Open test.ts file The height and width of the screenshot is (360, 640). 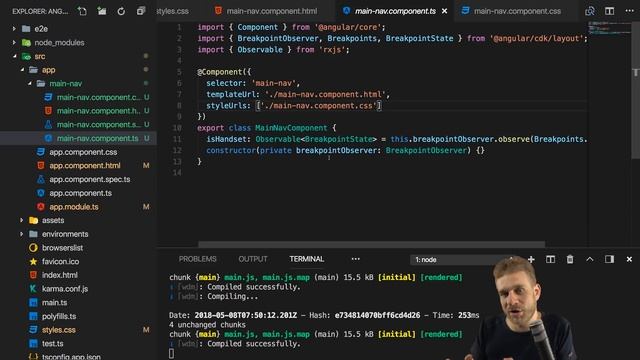[52, 344]
